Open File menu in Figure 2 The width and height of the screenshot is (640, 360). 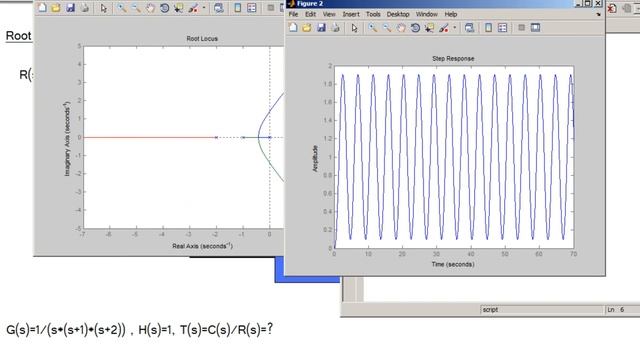click(x=293, y=14)
